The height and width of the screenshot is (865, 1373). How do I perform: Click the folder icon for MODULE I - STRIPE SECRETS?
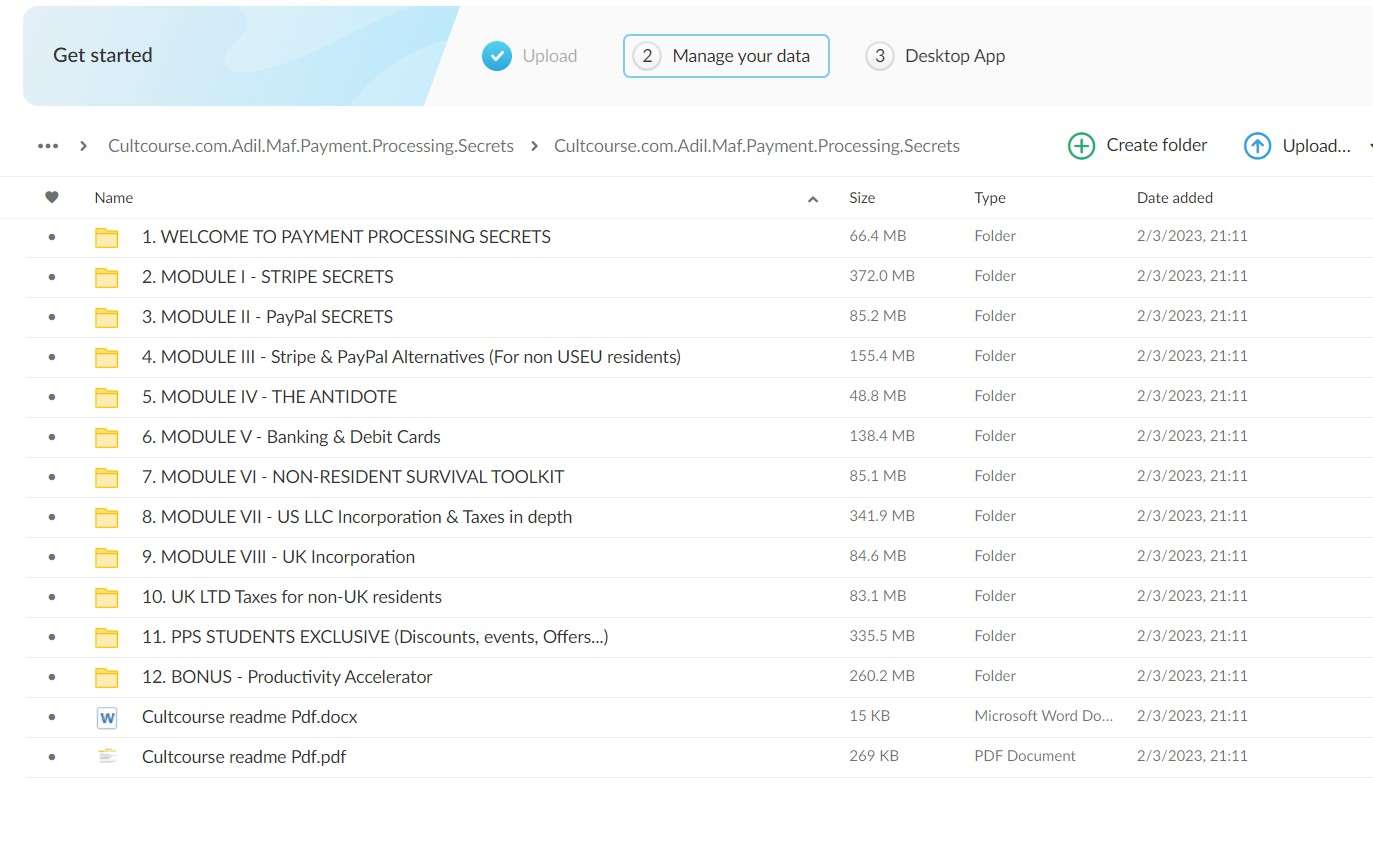[x=107, y=277]
